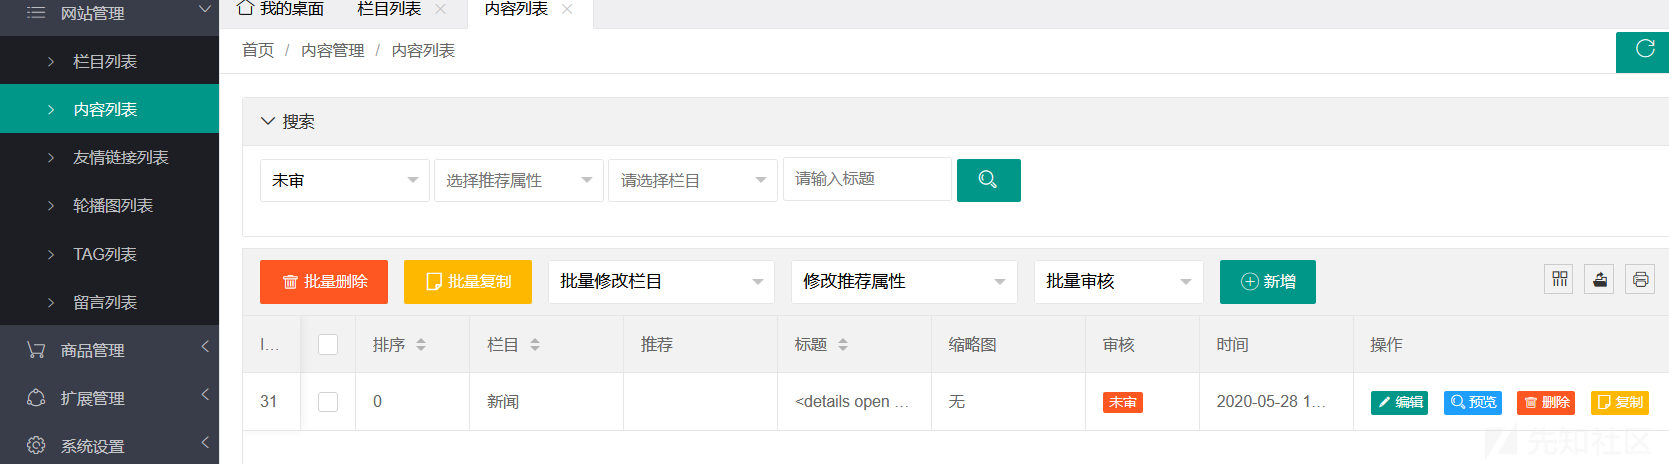Click the export table icon

point(1600,280)
